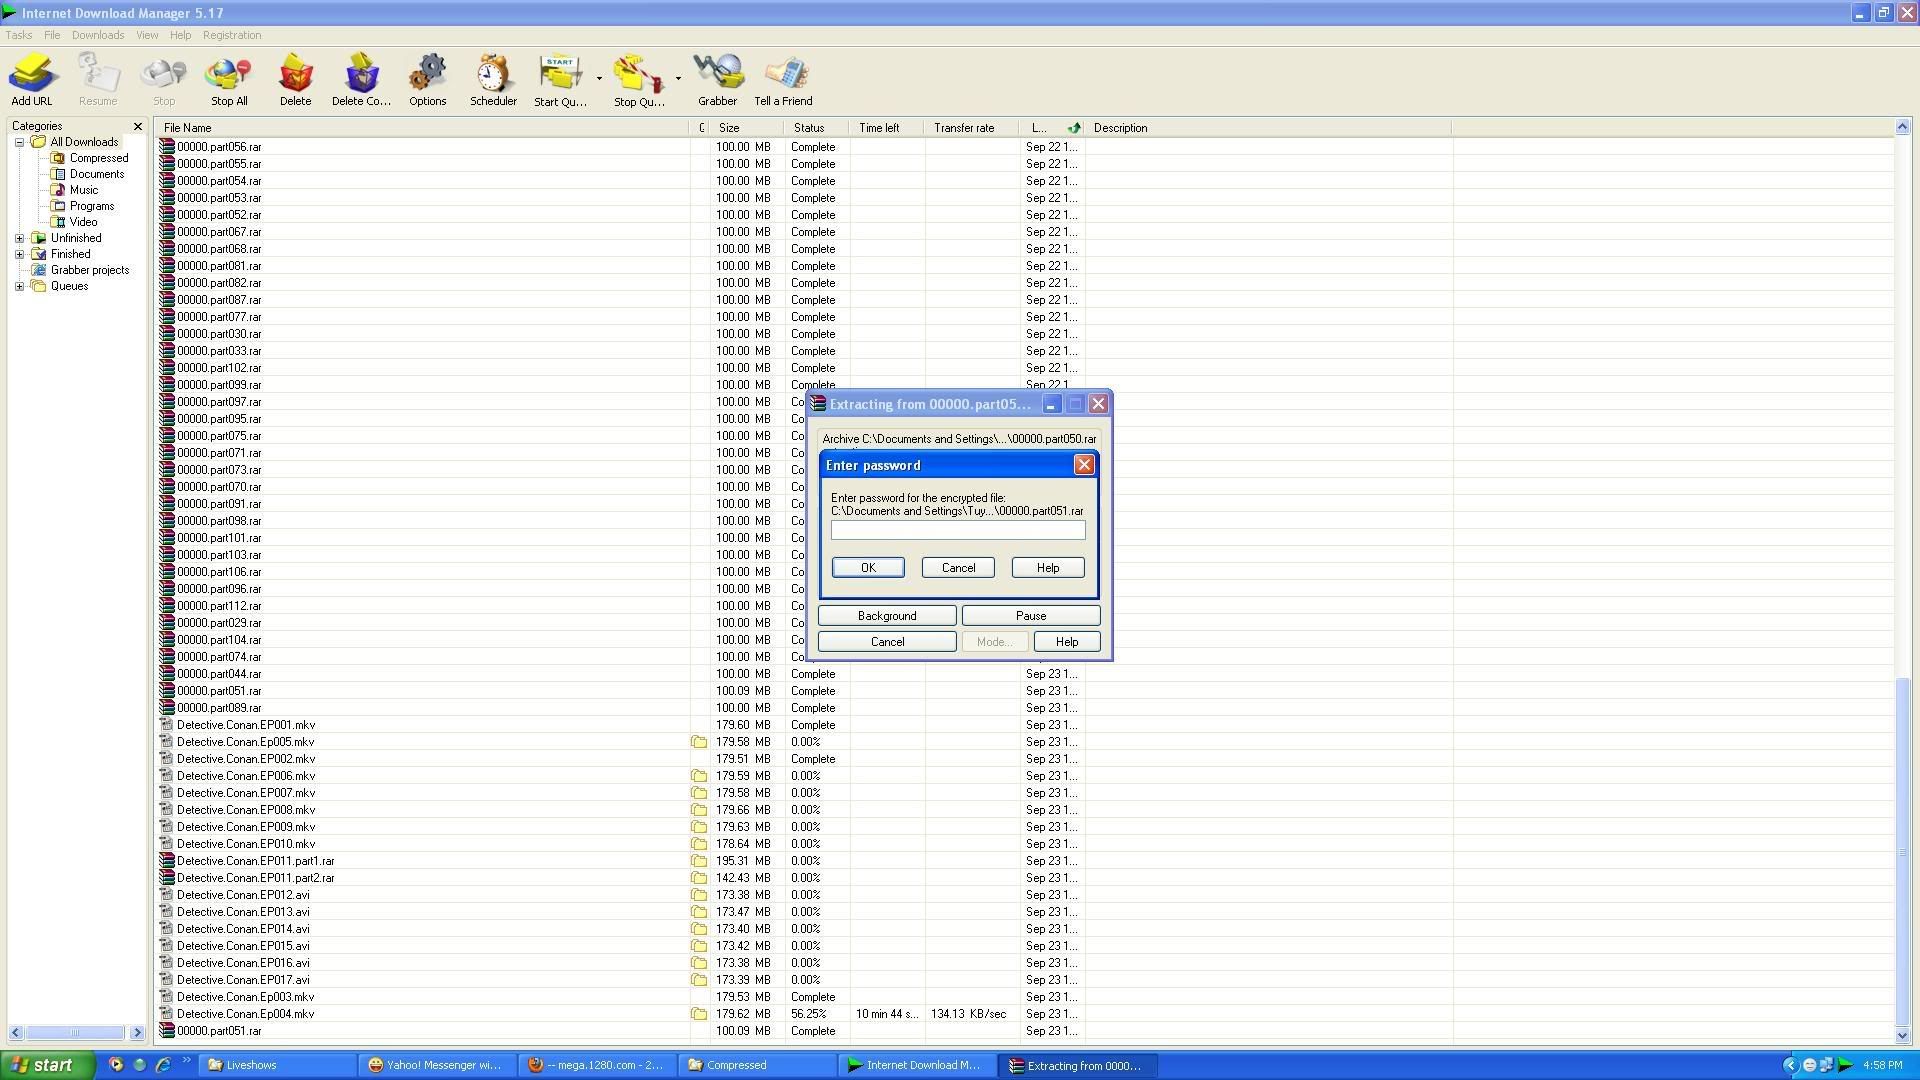
Task: Click the Help button beside Mode
Action: click(1067, 641)
